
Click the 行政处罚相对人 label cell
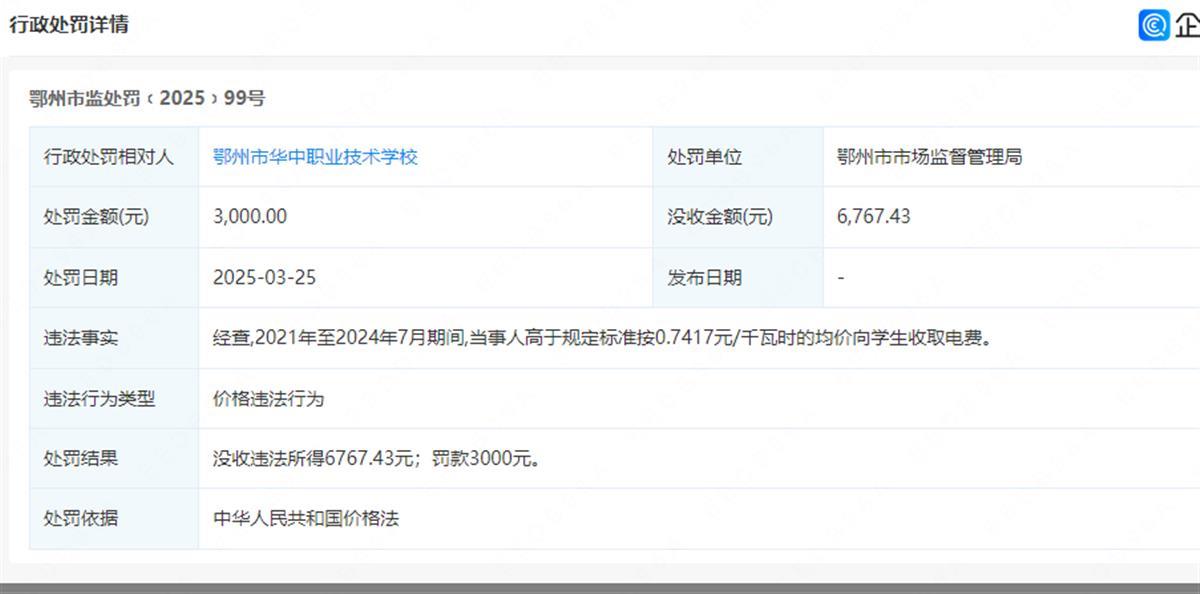pos(108,157)
